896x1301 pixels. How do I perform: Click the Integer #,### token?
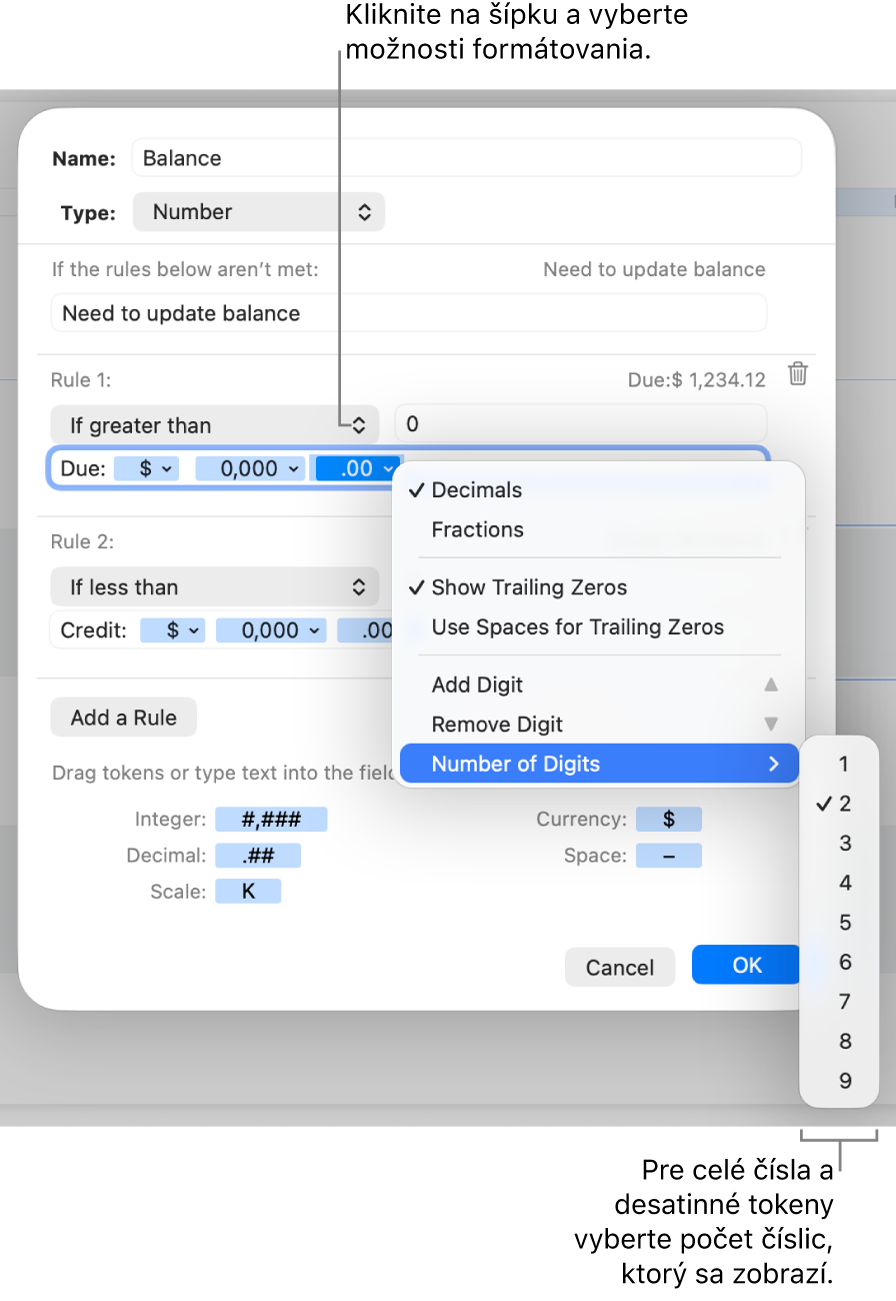(271, 820)
